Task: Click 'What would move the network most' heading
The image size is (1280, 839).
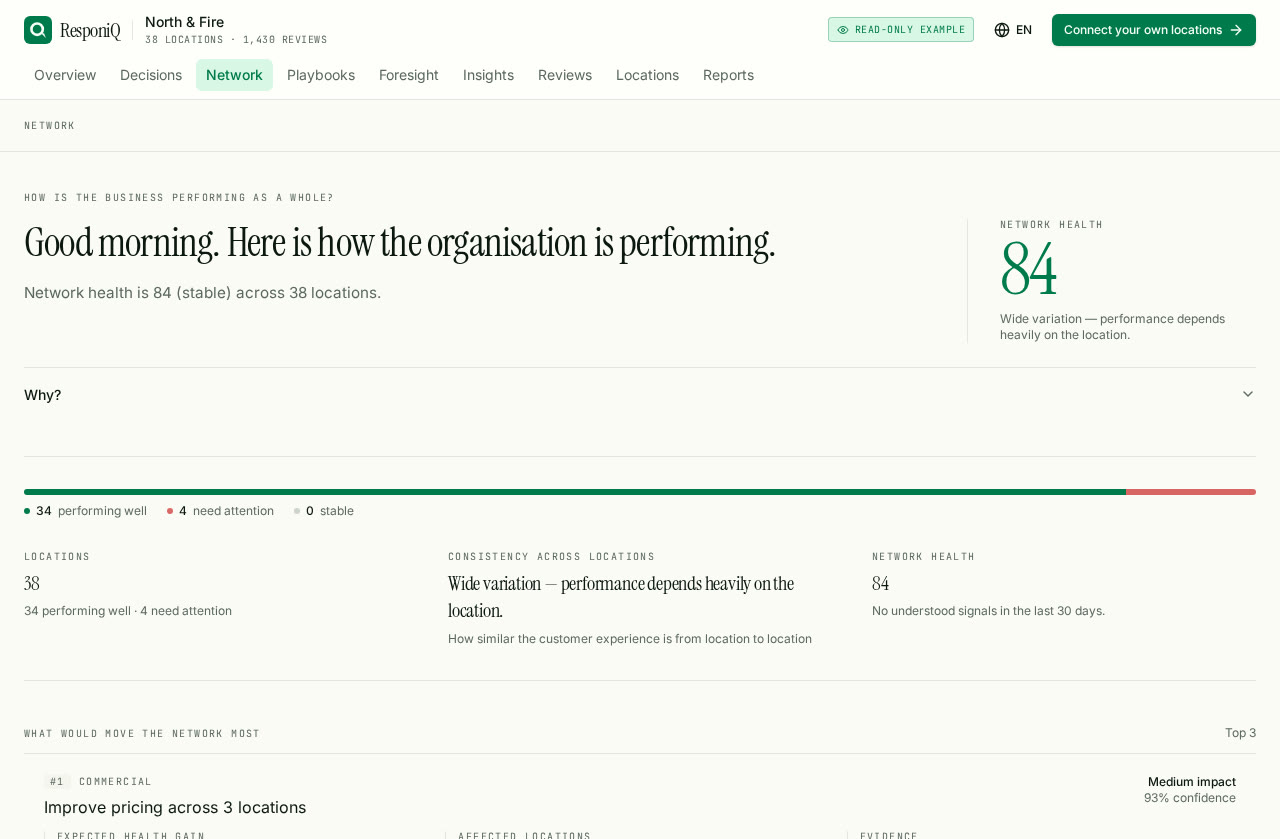Action: coord(142,734)
